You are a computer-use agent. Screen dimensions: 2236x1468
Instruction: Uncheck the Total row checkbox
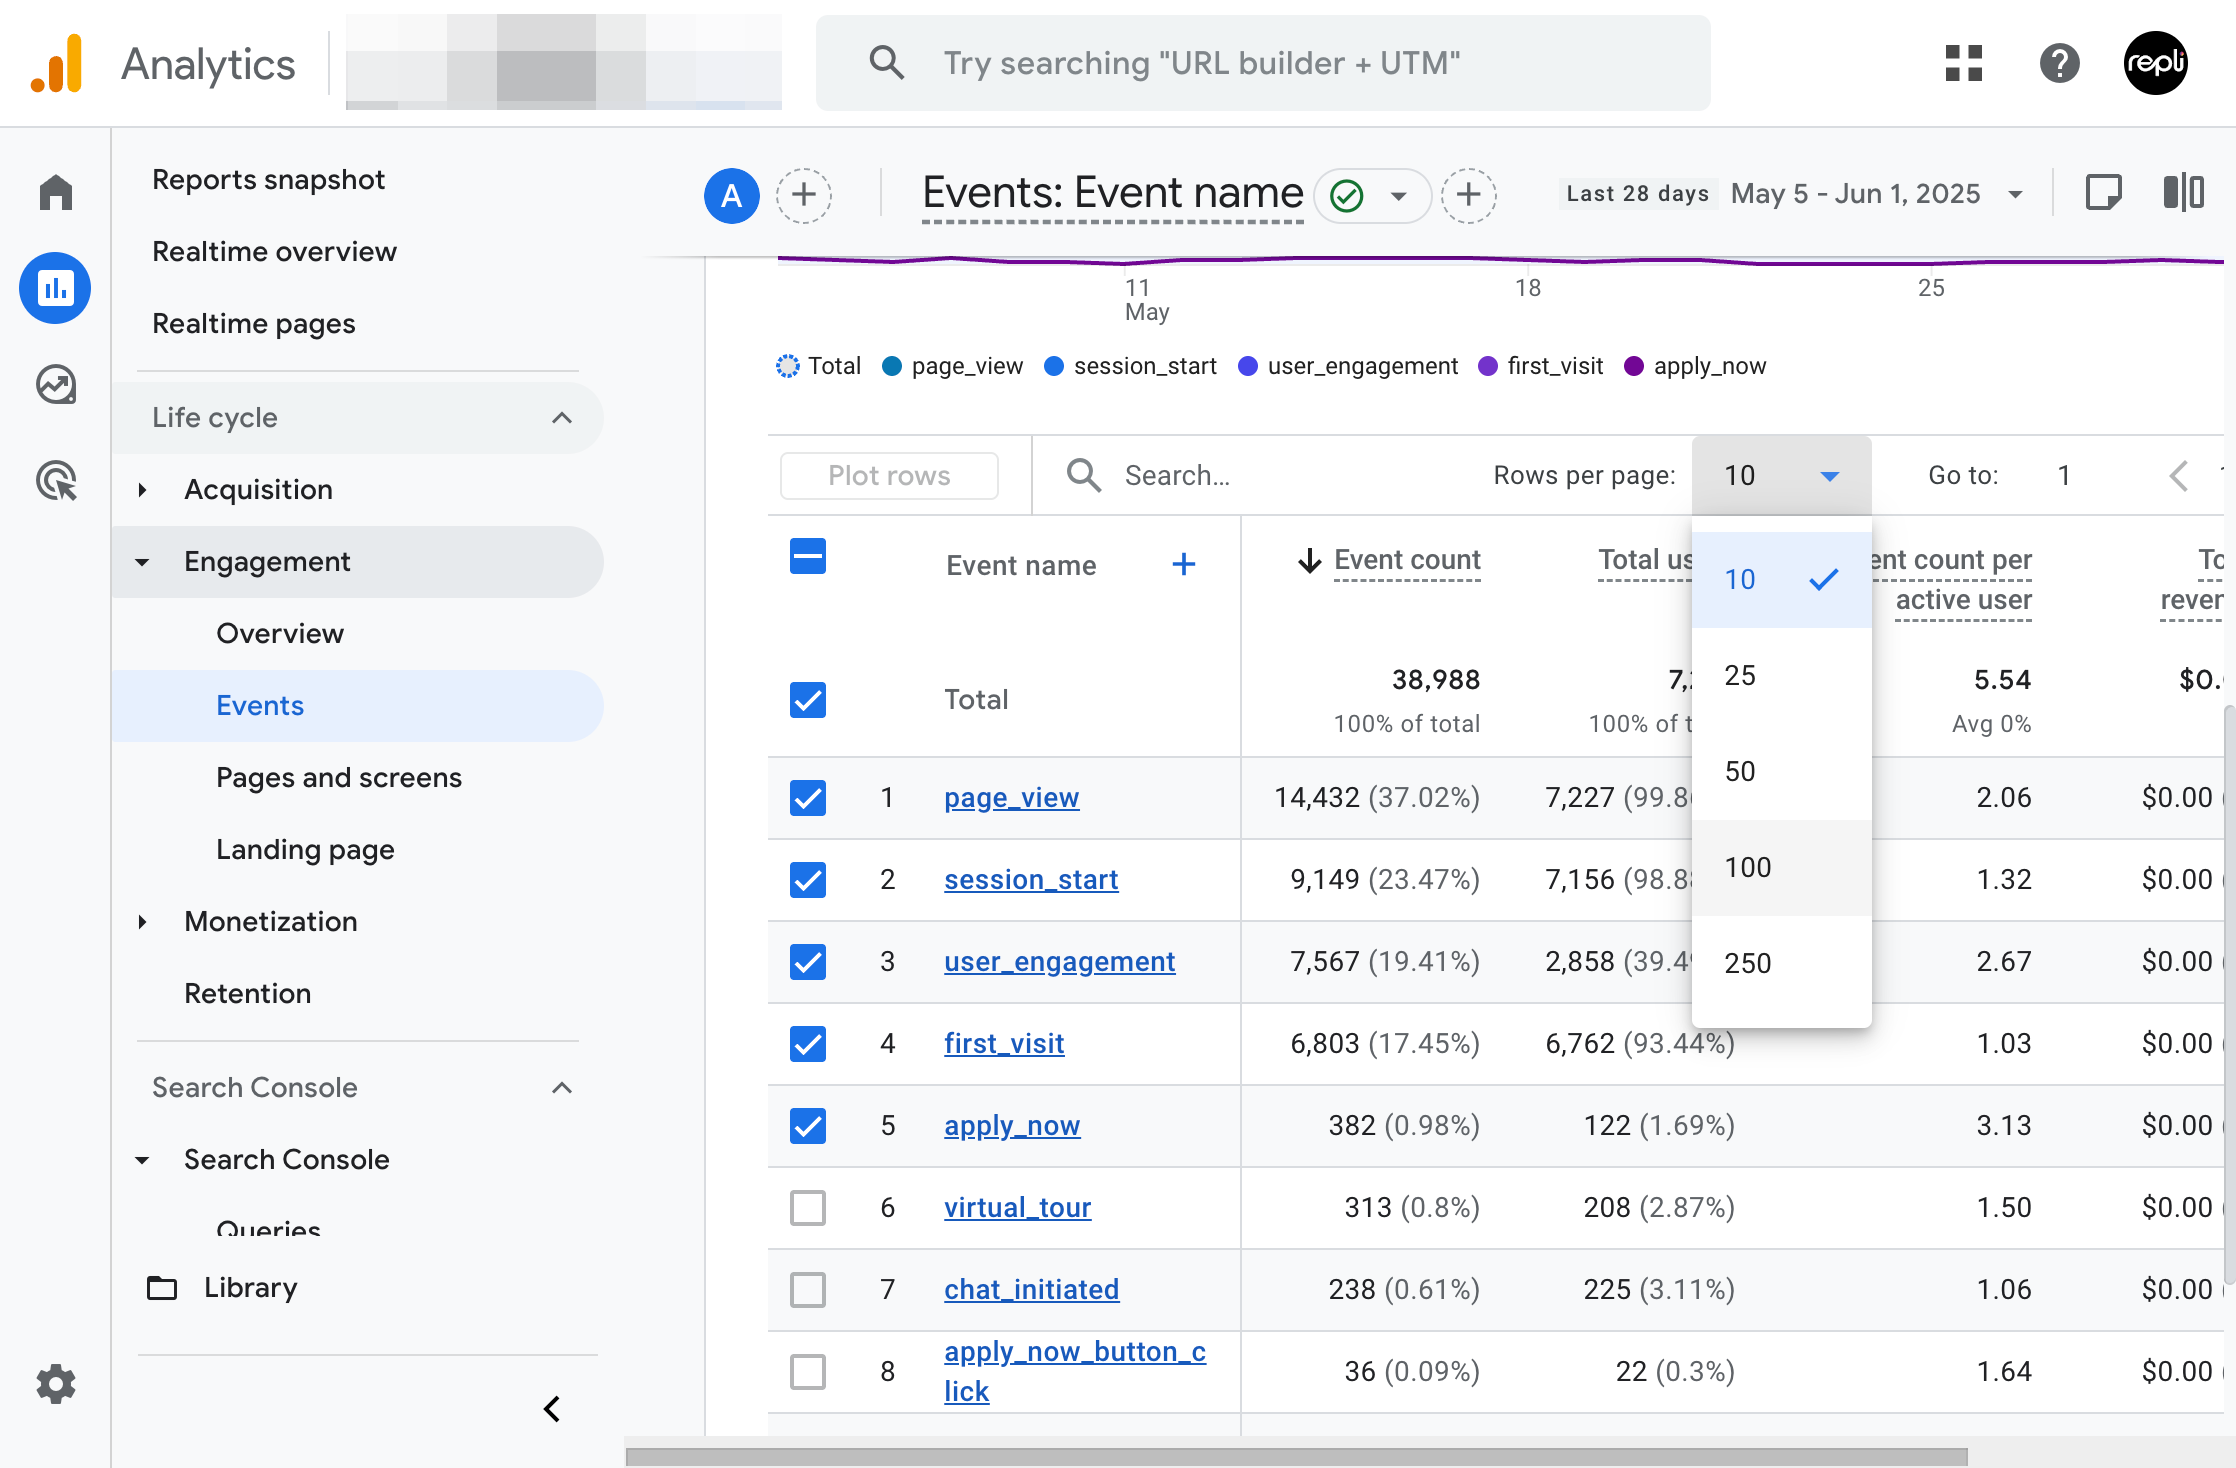(x=808, y=700)
